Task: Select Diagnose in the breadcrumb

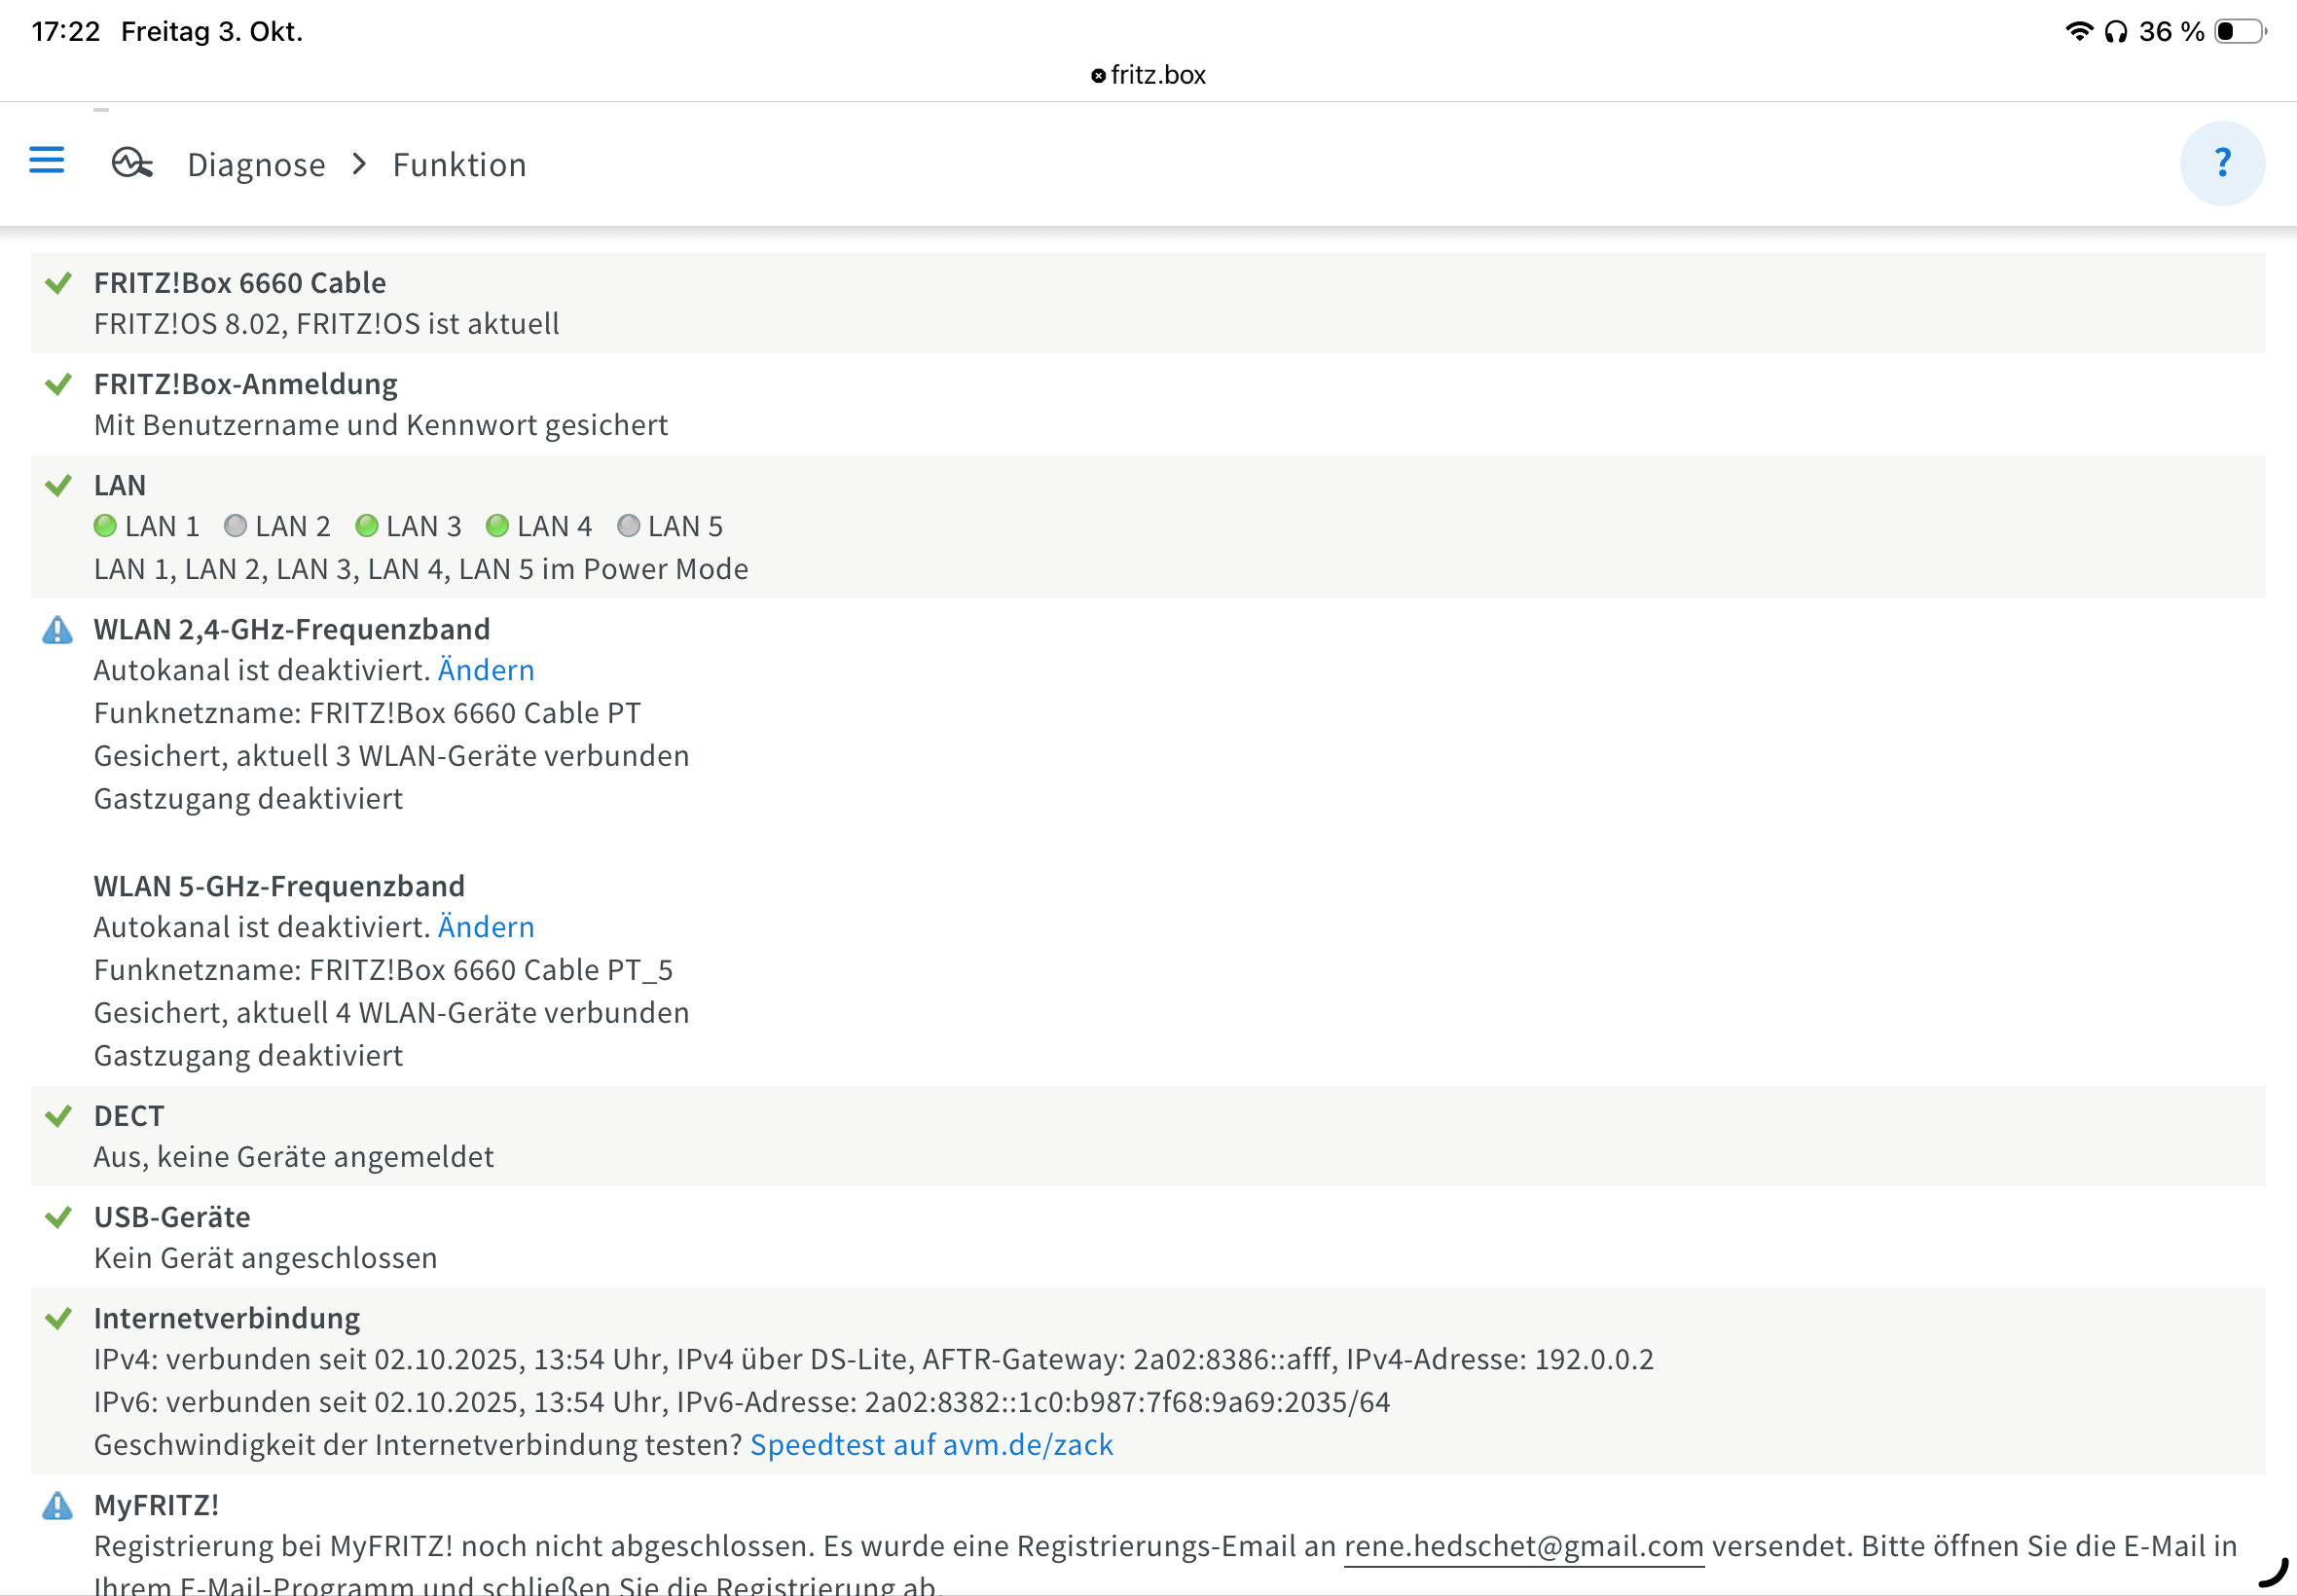Action: 256,165
